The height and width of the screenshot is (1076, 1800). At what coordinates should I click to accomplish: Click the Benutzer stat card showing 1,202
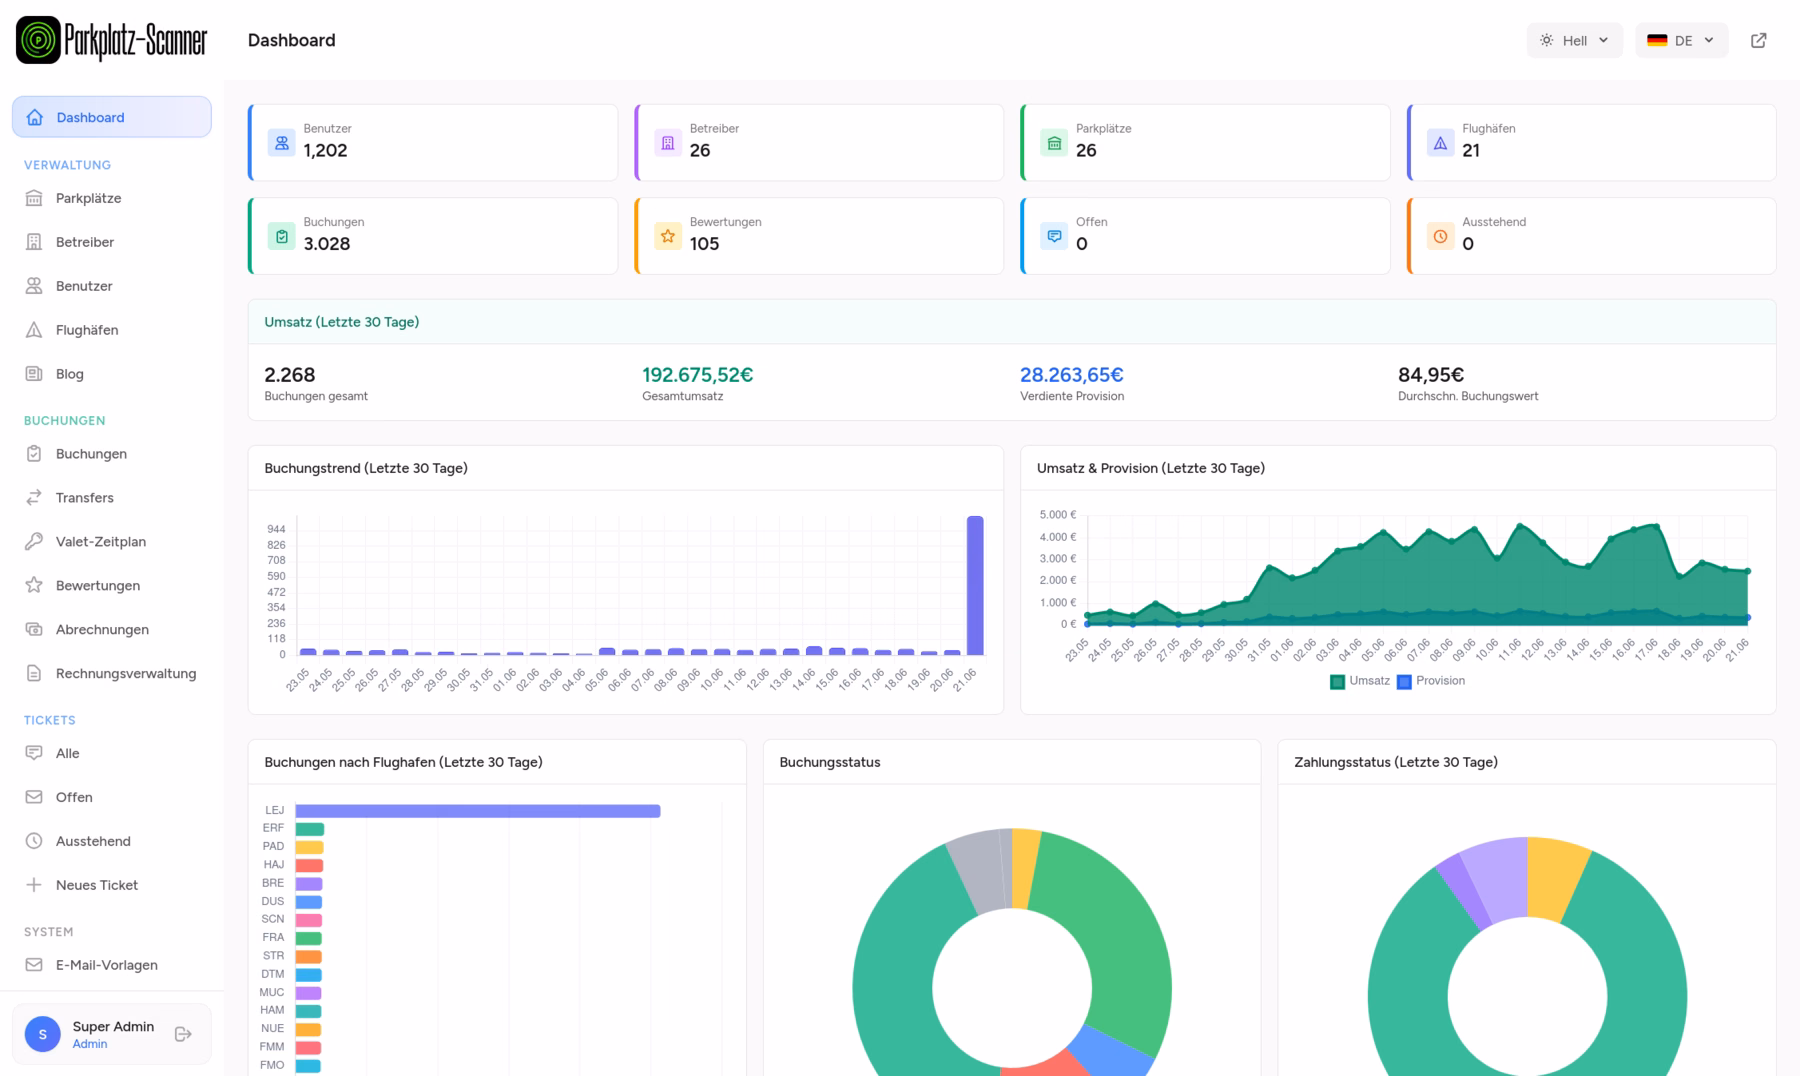pos(433,143)
